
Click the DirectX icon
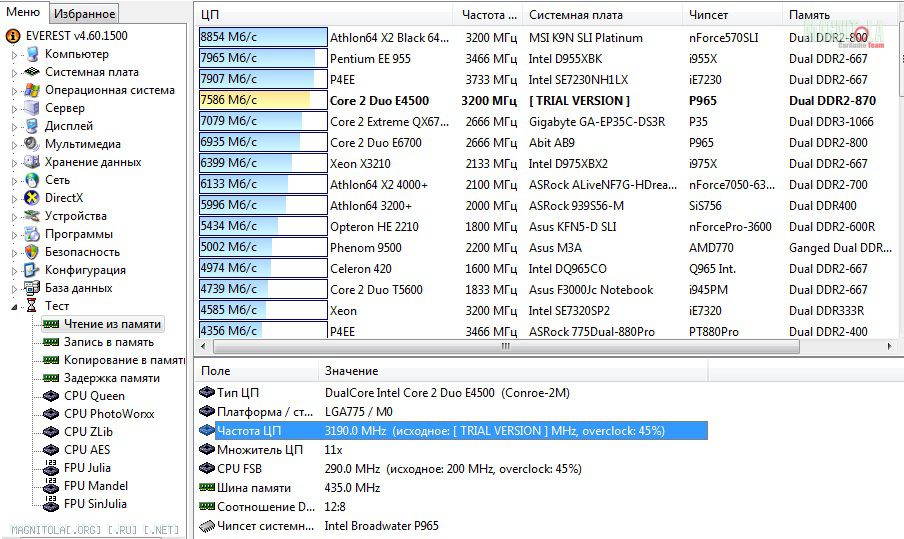[x=32, y=198]
